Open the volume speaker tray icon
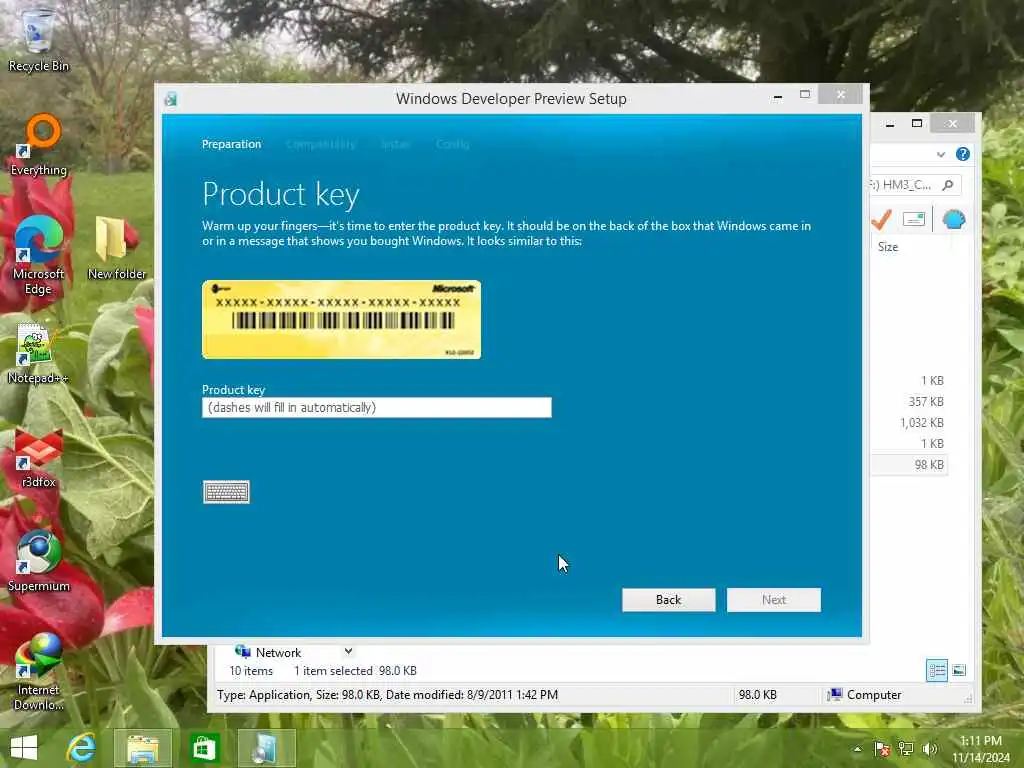Viewport: 1024px width, 768px height. pyautogui.click(x=930, y=749)
